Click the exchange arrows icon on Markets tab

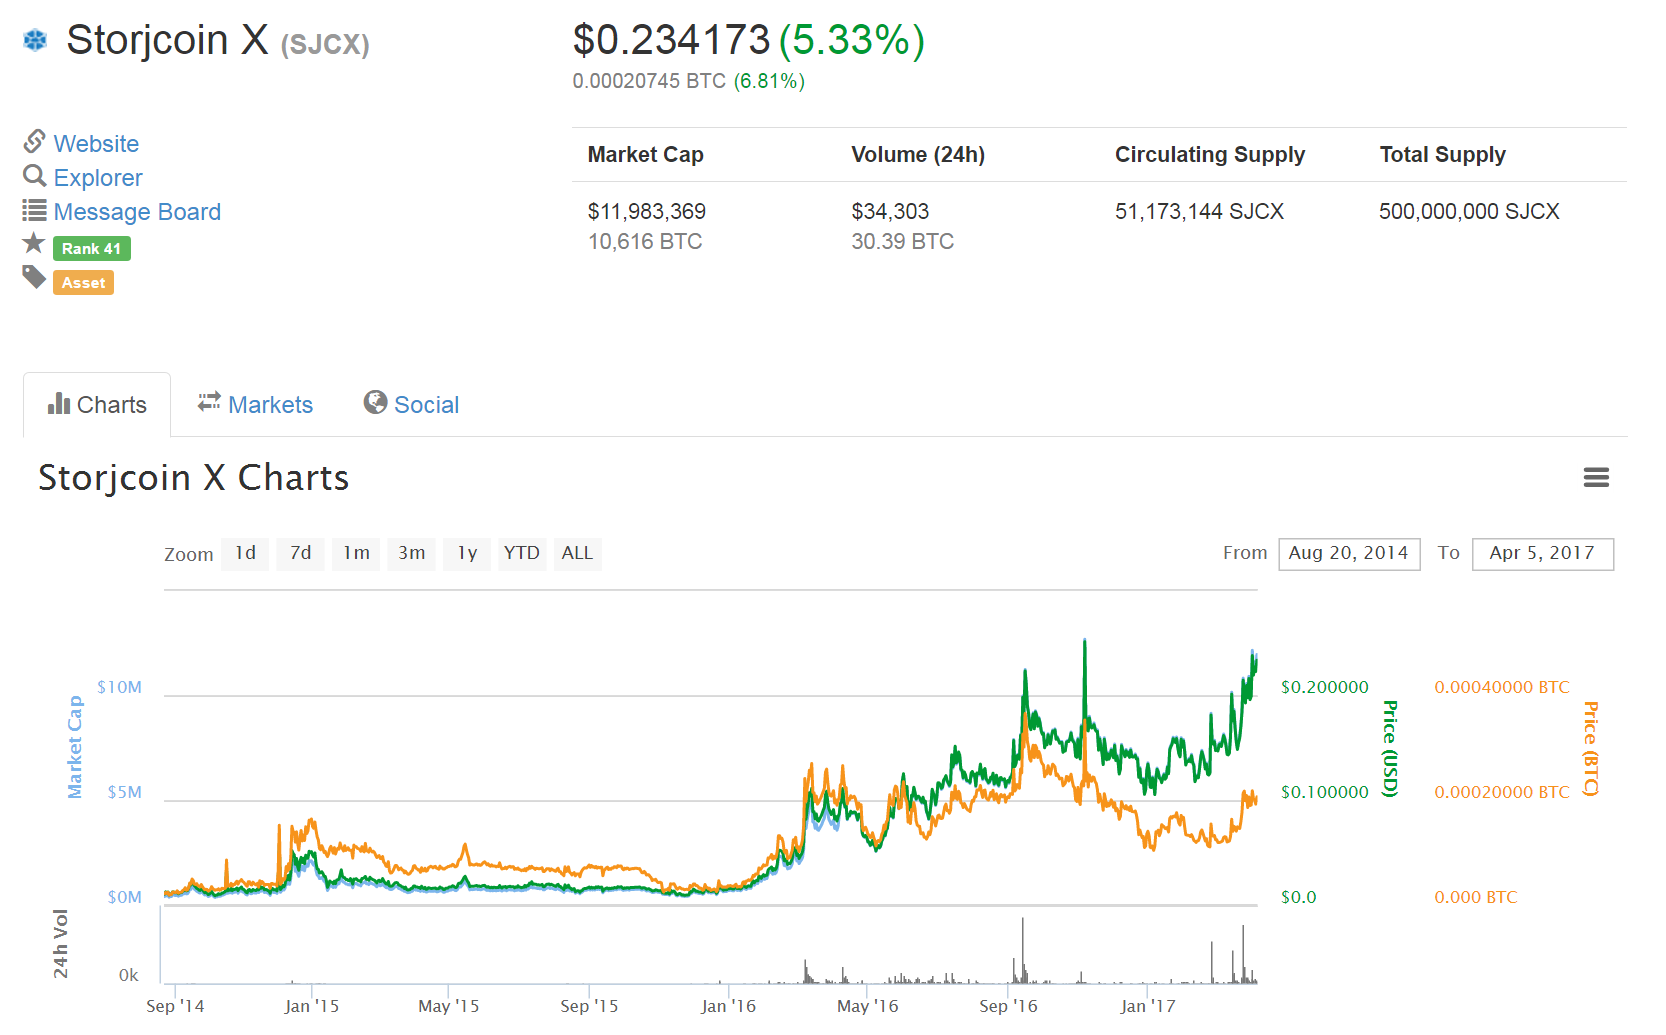point(209,402)
